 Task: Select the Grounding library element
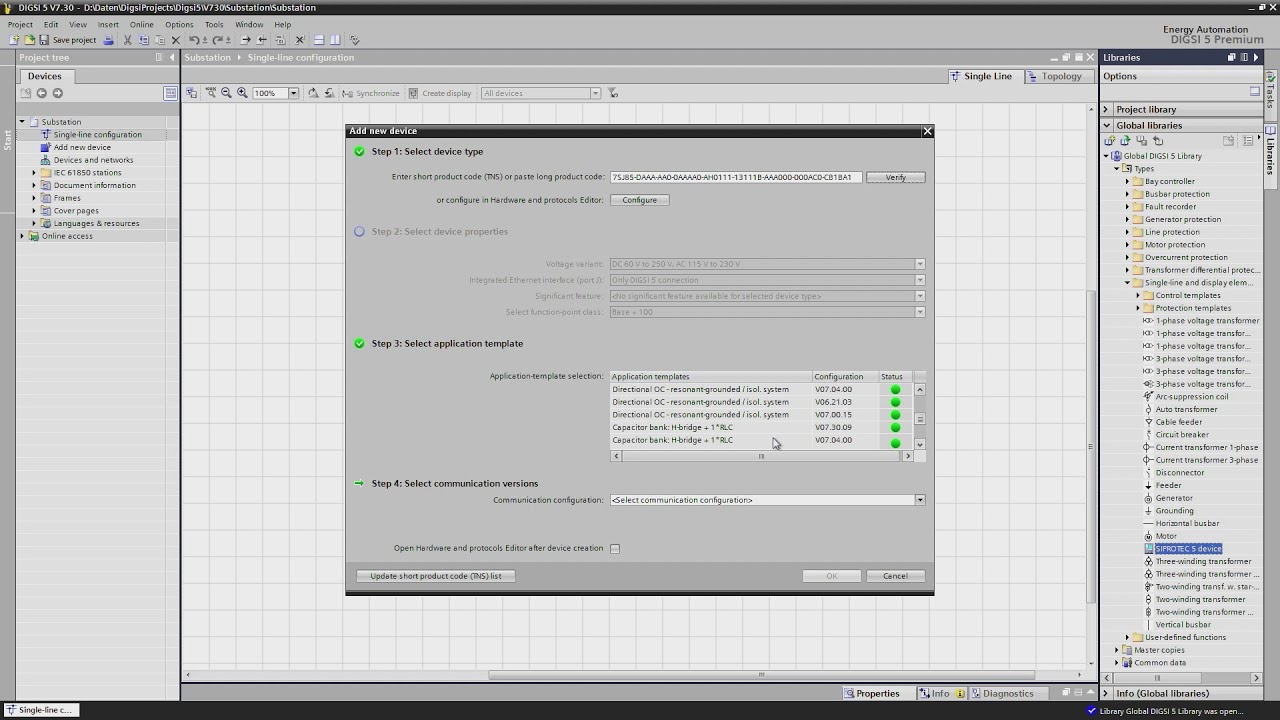1174,511
